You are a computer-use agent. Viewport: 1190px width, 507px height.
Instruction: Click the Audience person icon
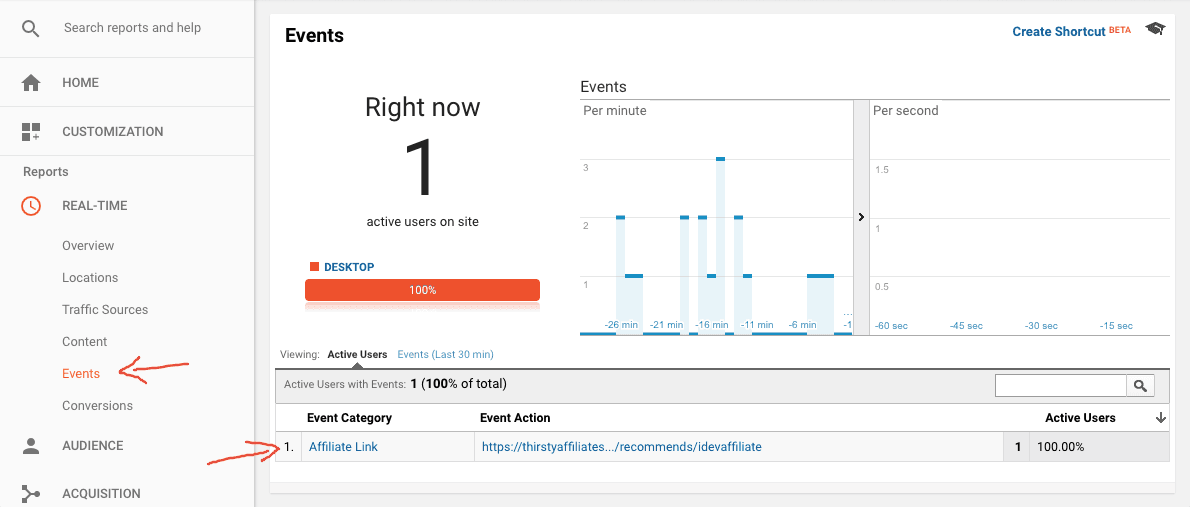point(31,446)
